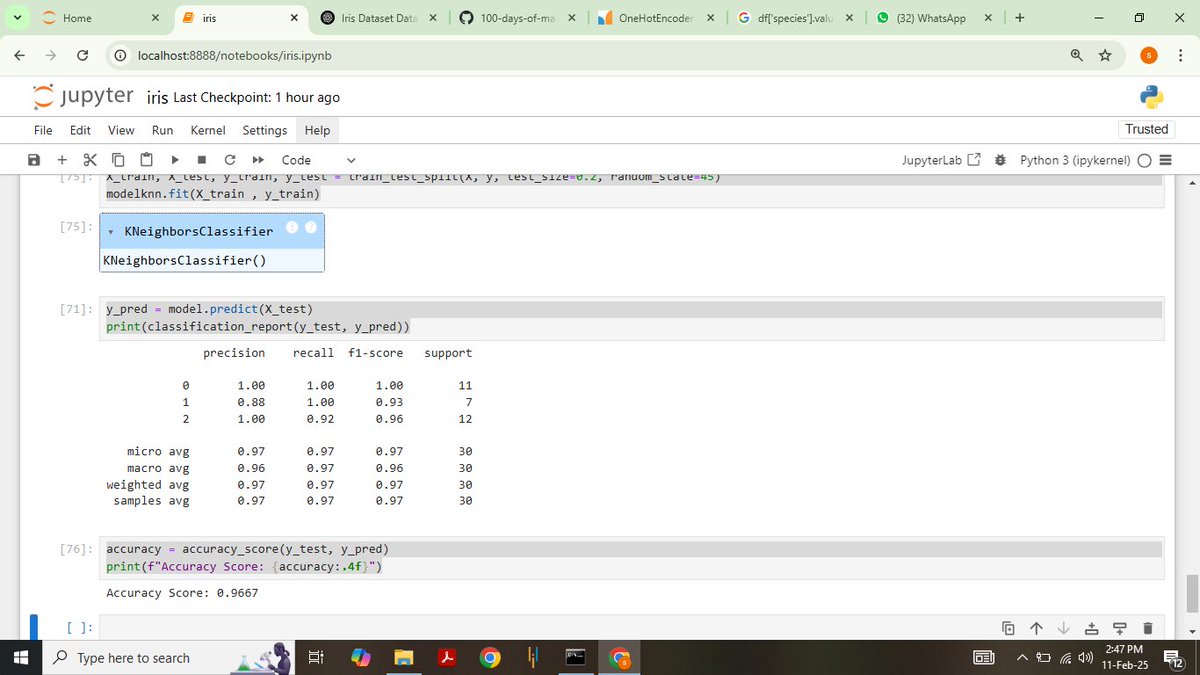
Task: Open the Run menu
Action: (162, 130)
